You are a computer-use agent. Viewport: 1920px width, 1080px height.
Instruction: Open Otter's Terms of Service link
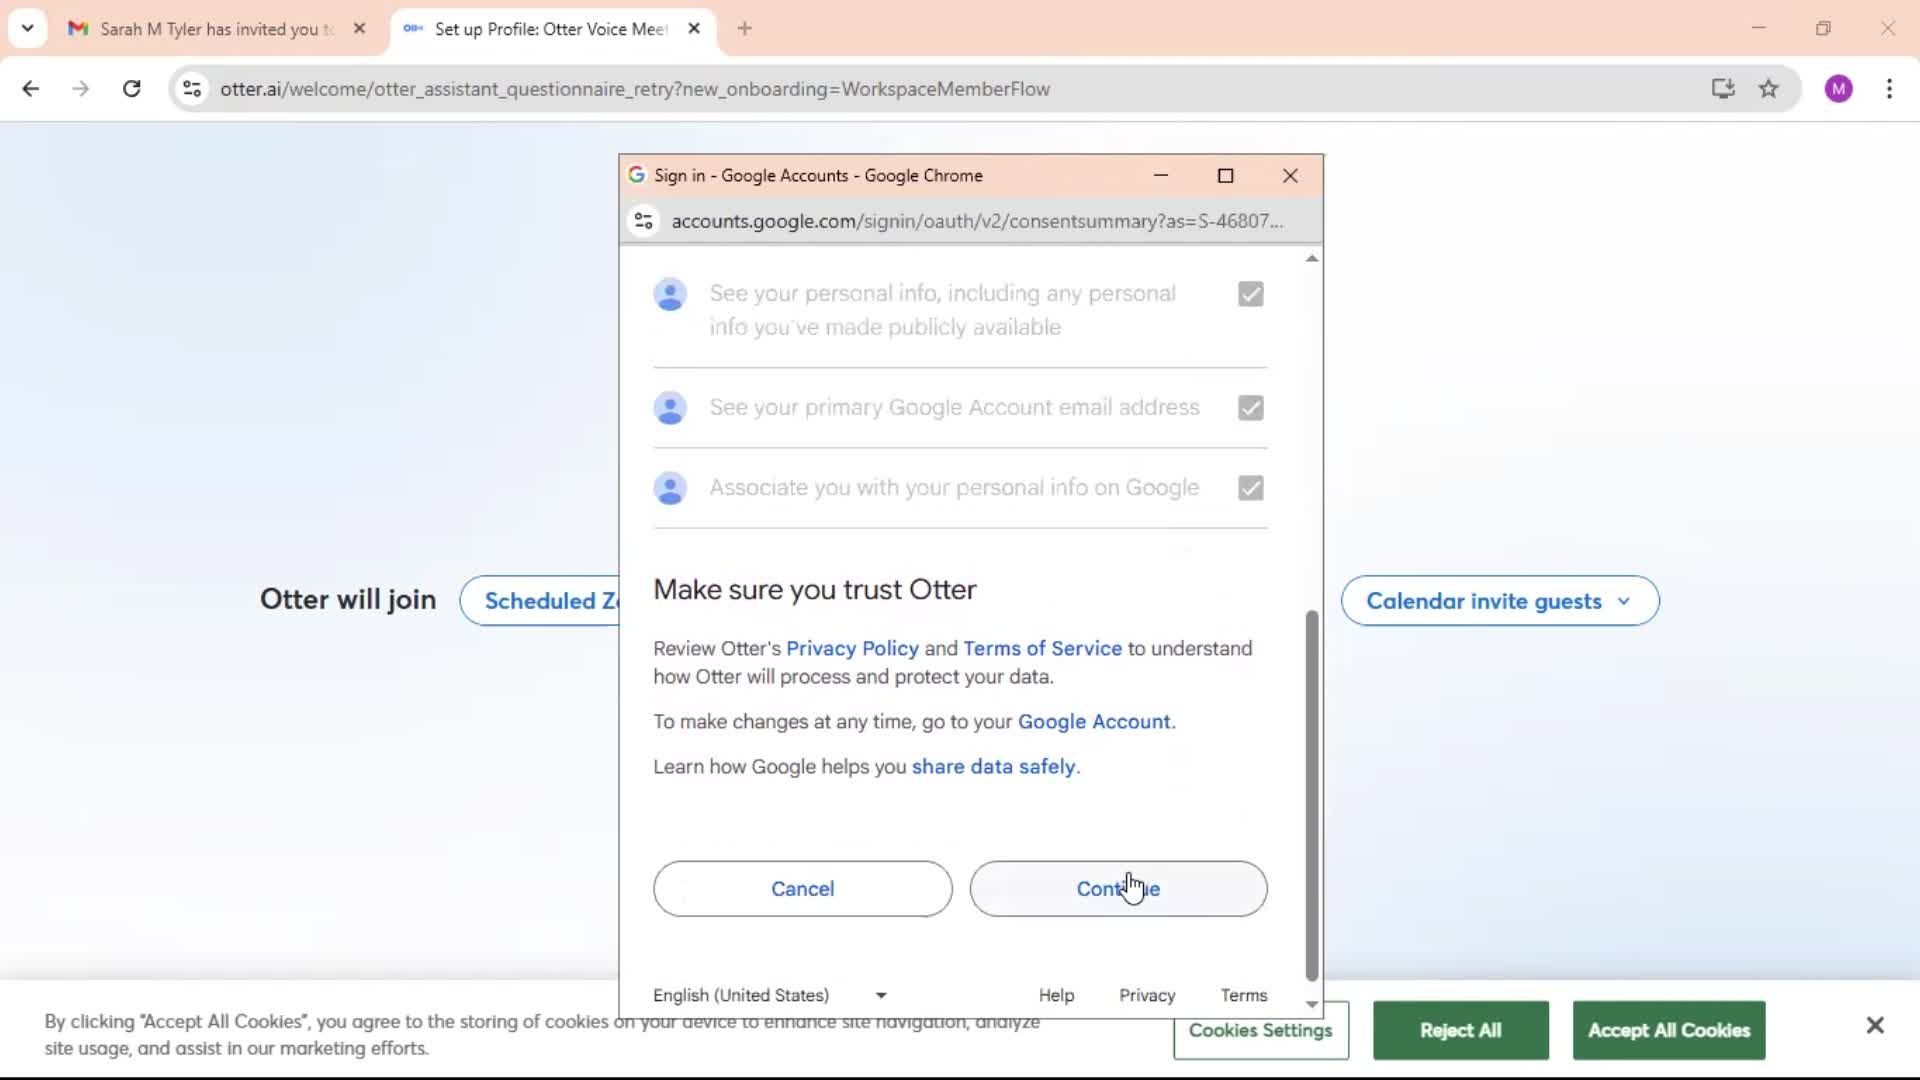[1042, 648]
